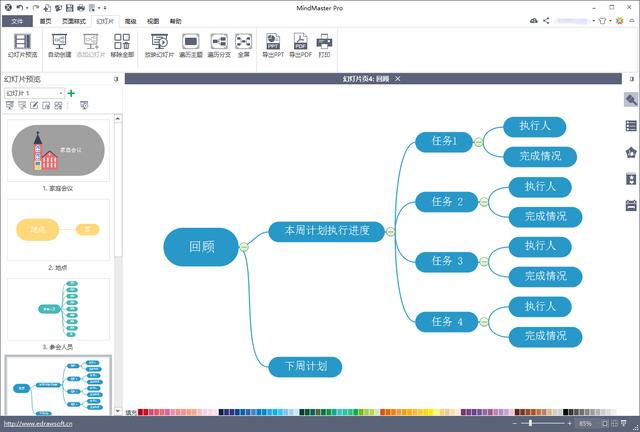Select slide thumbnail 1. 家庭会议

58,150
